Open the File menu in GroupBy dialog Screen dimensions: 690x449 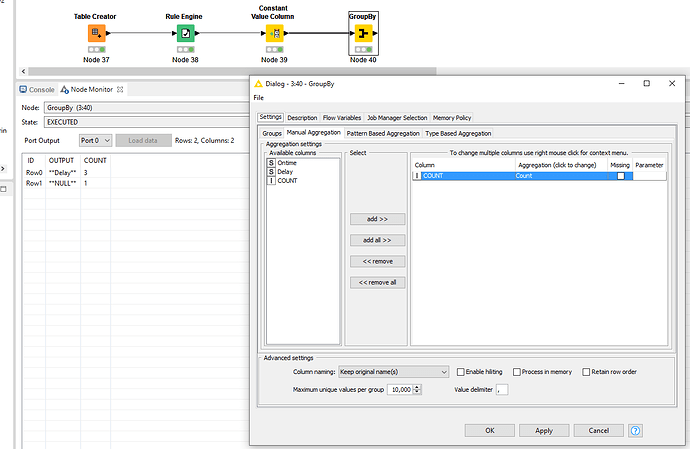tap(259, 98)
